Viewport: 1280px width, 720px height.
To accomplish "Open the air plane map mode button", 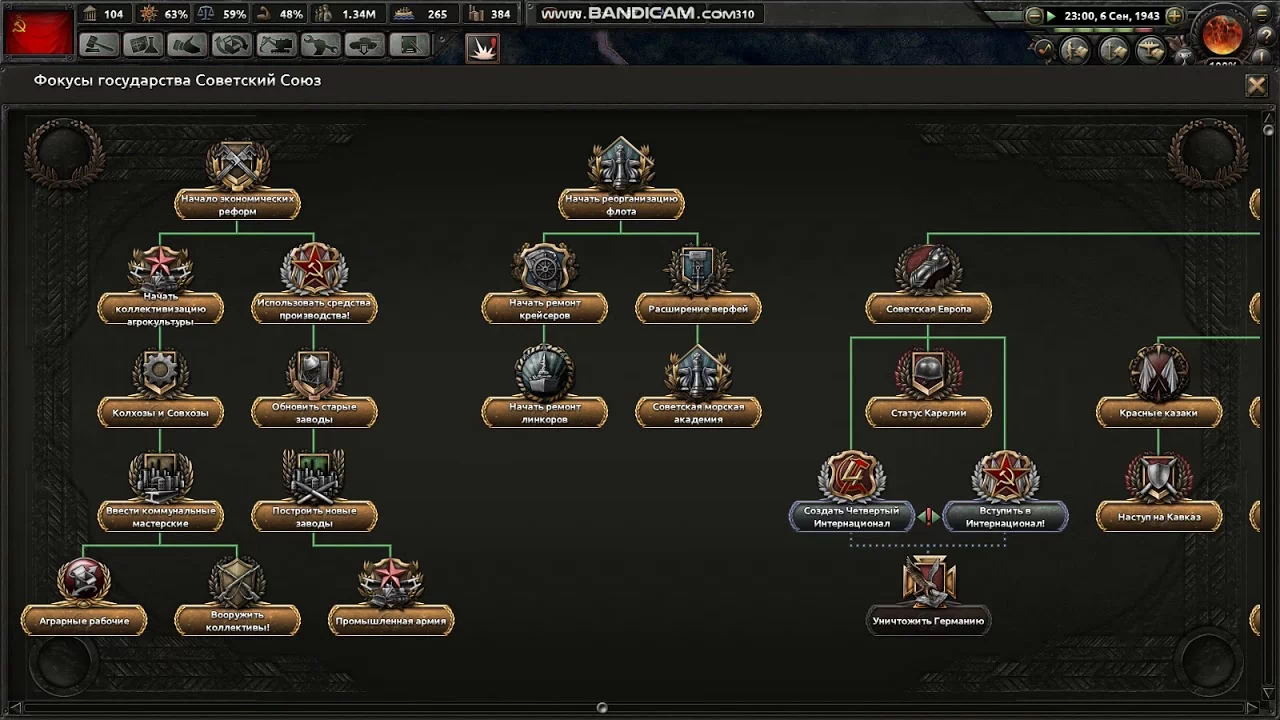I will tap(1151, 50).
